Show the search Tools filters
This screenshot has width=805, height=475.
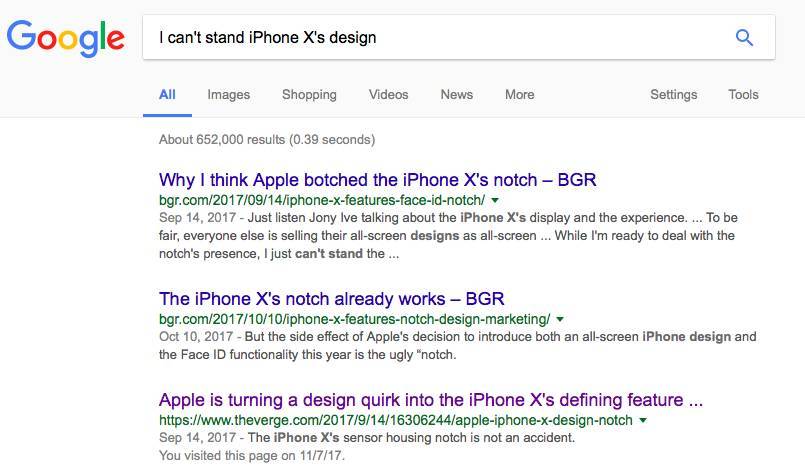coord(743,95)
